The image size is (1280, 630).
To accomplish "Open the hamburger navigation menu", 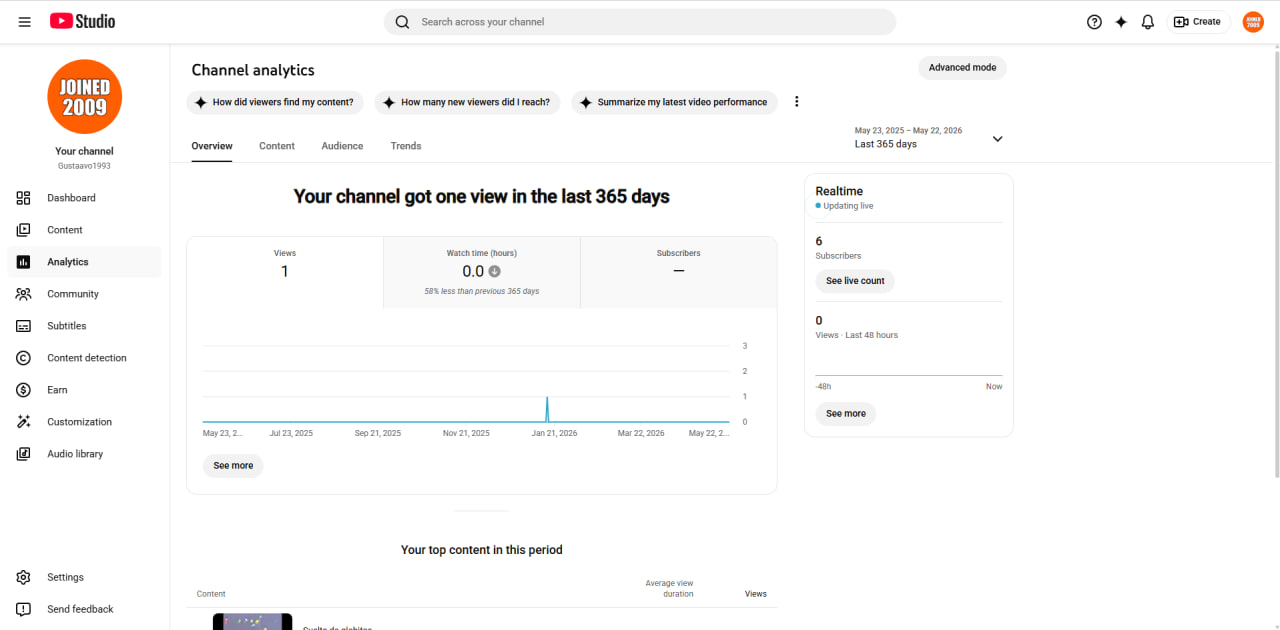I will click(24, 21).
